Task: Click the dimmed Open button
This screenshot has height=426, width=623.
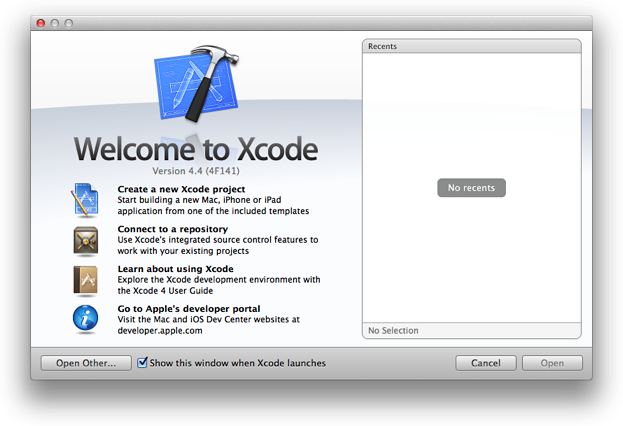Action: 552,363
